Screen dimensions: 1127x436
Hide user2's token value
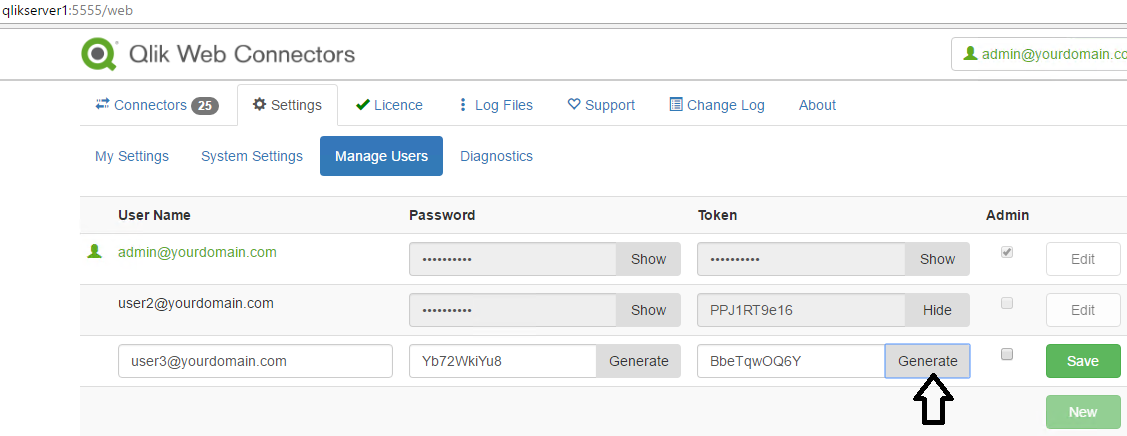click(x=937, y=310)
